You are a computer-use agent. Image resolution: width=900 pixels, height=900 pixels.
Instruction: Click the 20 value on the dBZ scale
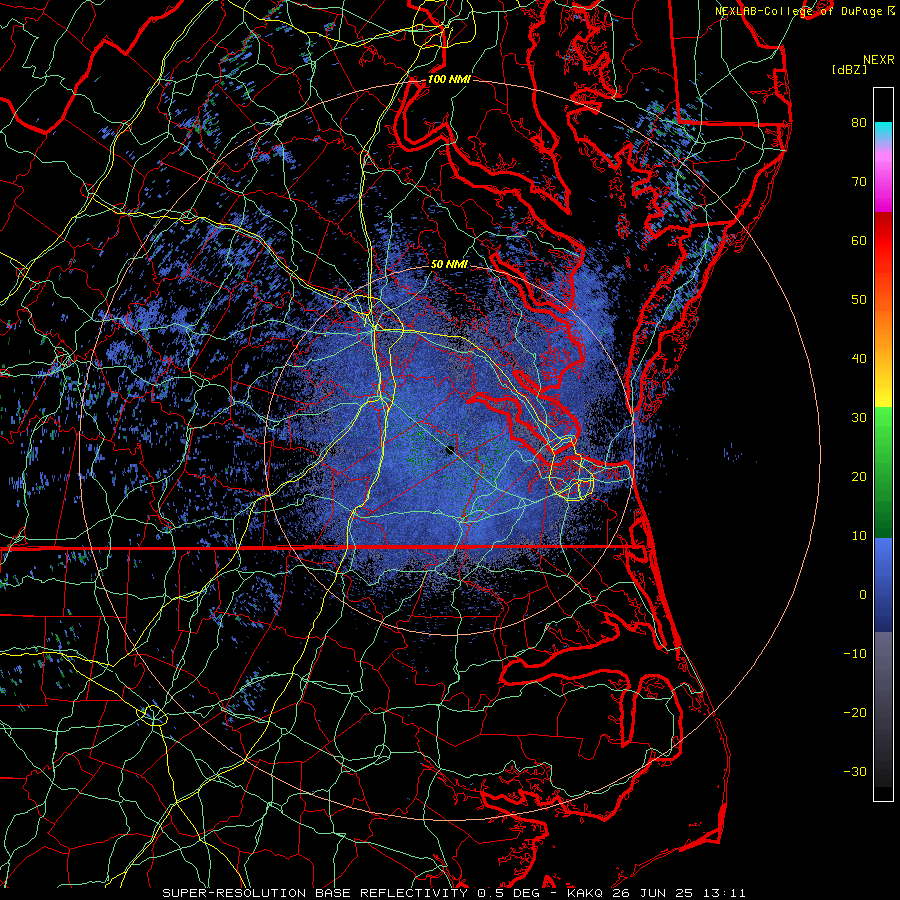(x=859, y=476)
